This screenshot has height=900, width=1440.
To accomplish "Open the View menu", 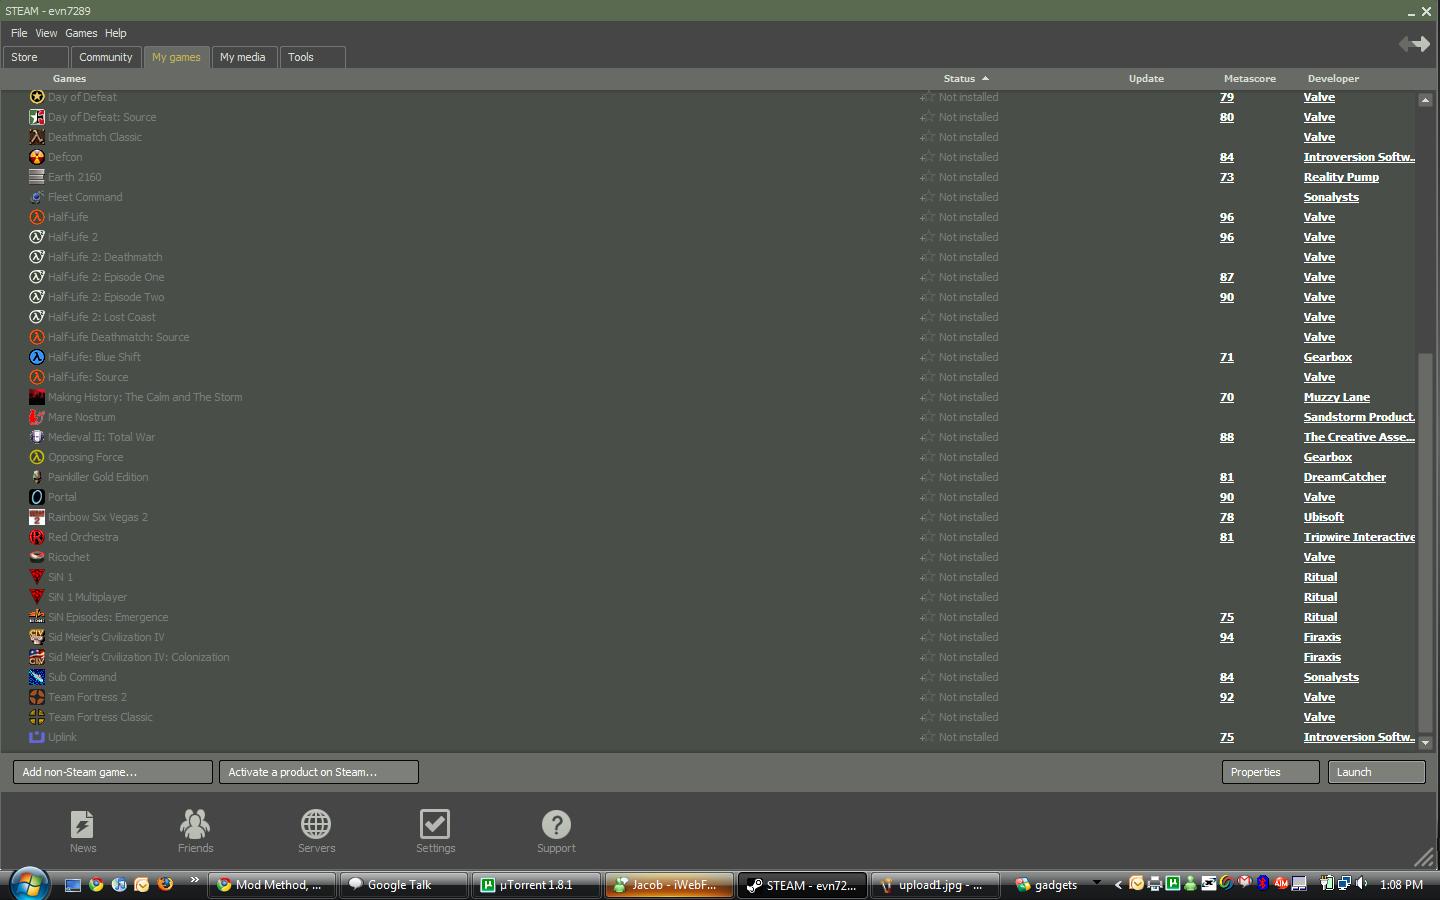I will coord(46,33).
